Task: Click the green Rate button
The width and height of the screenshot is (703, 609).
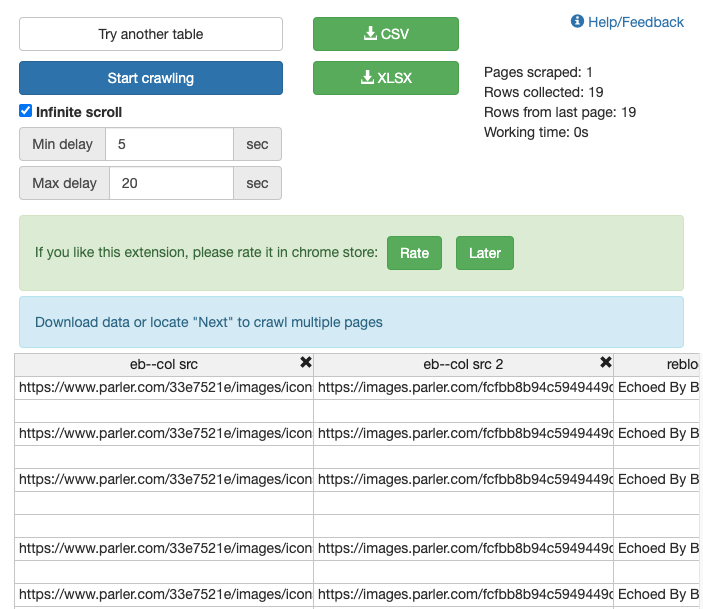Action: 414,253
